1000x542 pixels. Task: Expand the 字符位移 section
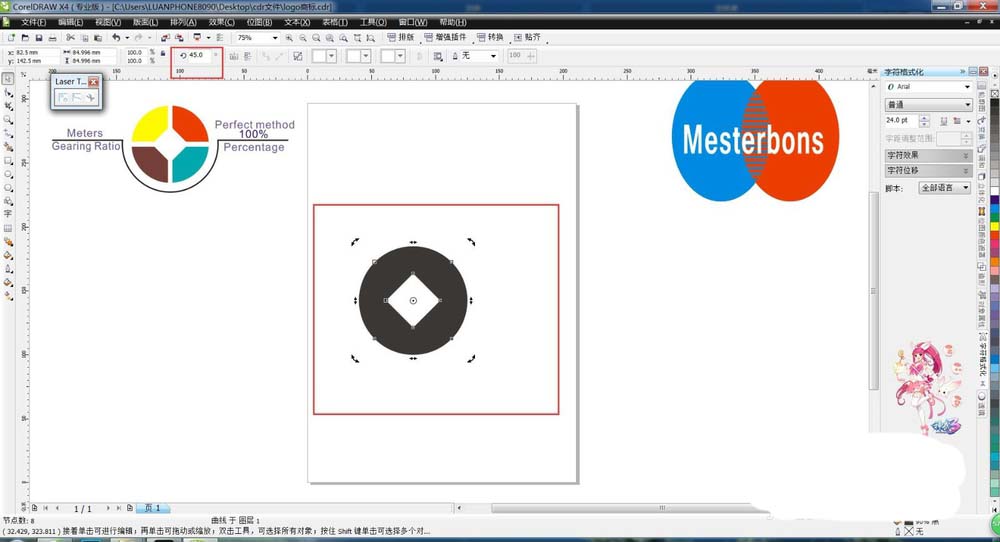point(927,171)
